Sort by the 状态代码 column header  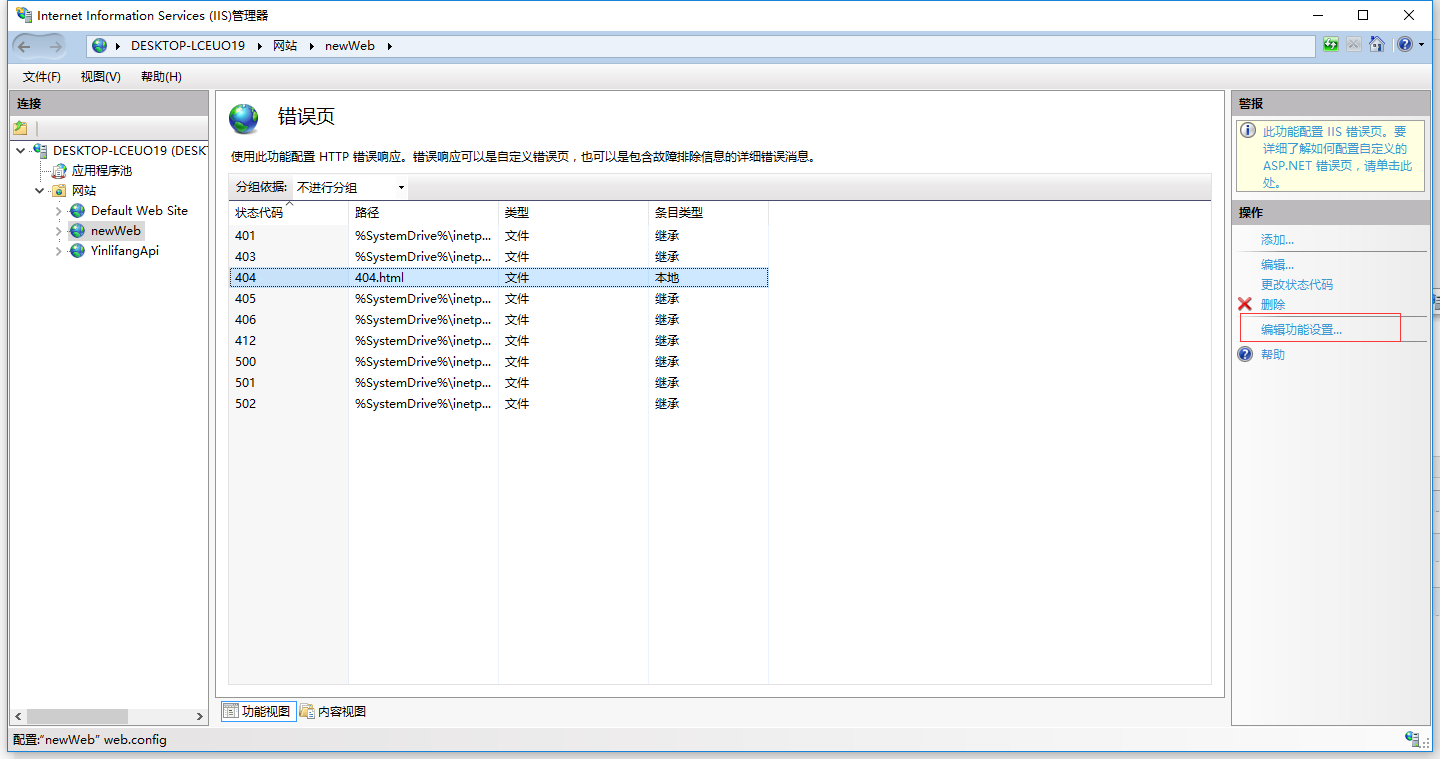point(260,213)
